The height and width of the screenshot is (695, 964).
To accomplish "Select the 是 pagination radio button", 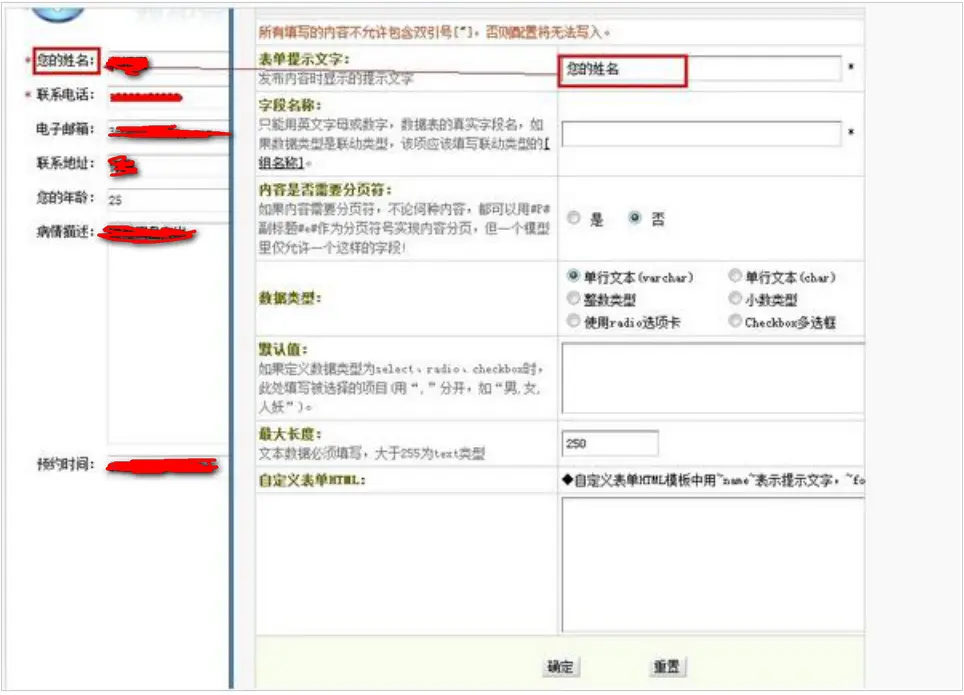I will [574, 218].
